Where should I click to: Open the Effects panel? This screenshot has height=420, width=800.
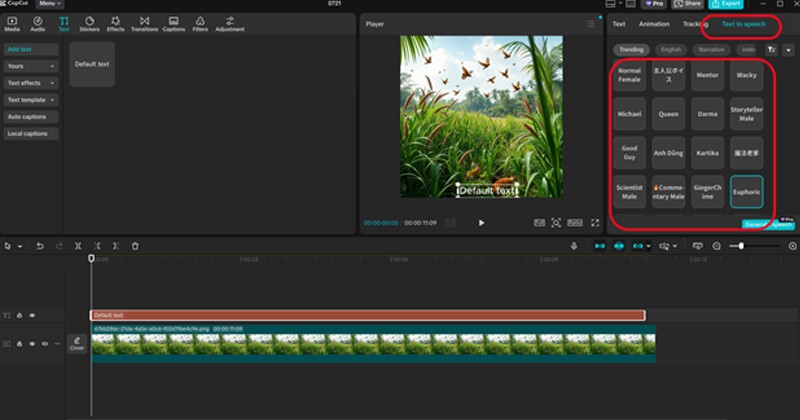pos(116,24)
